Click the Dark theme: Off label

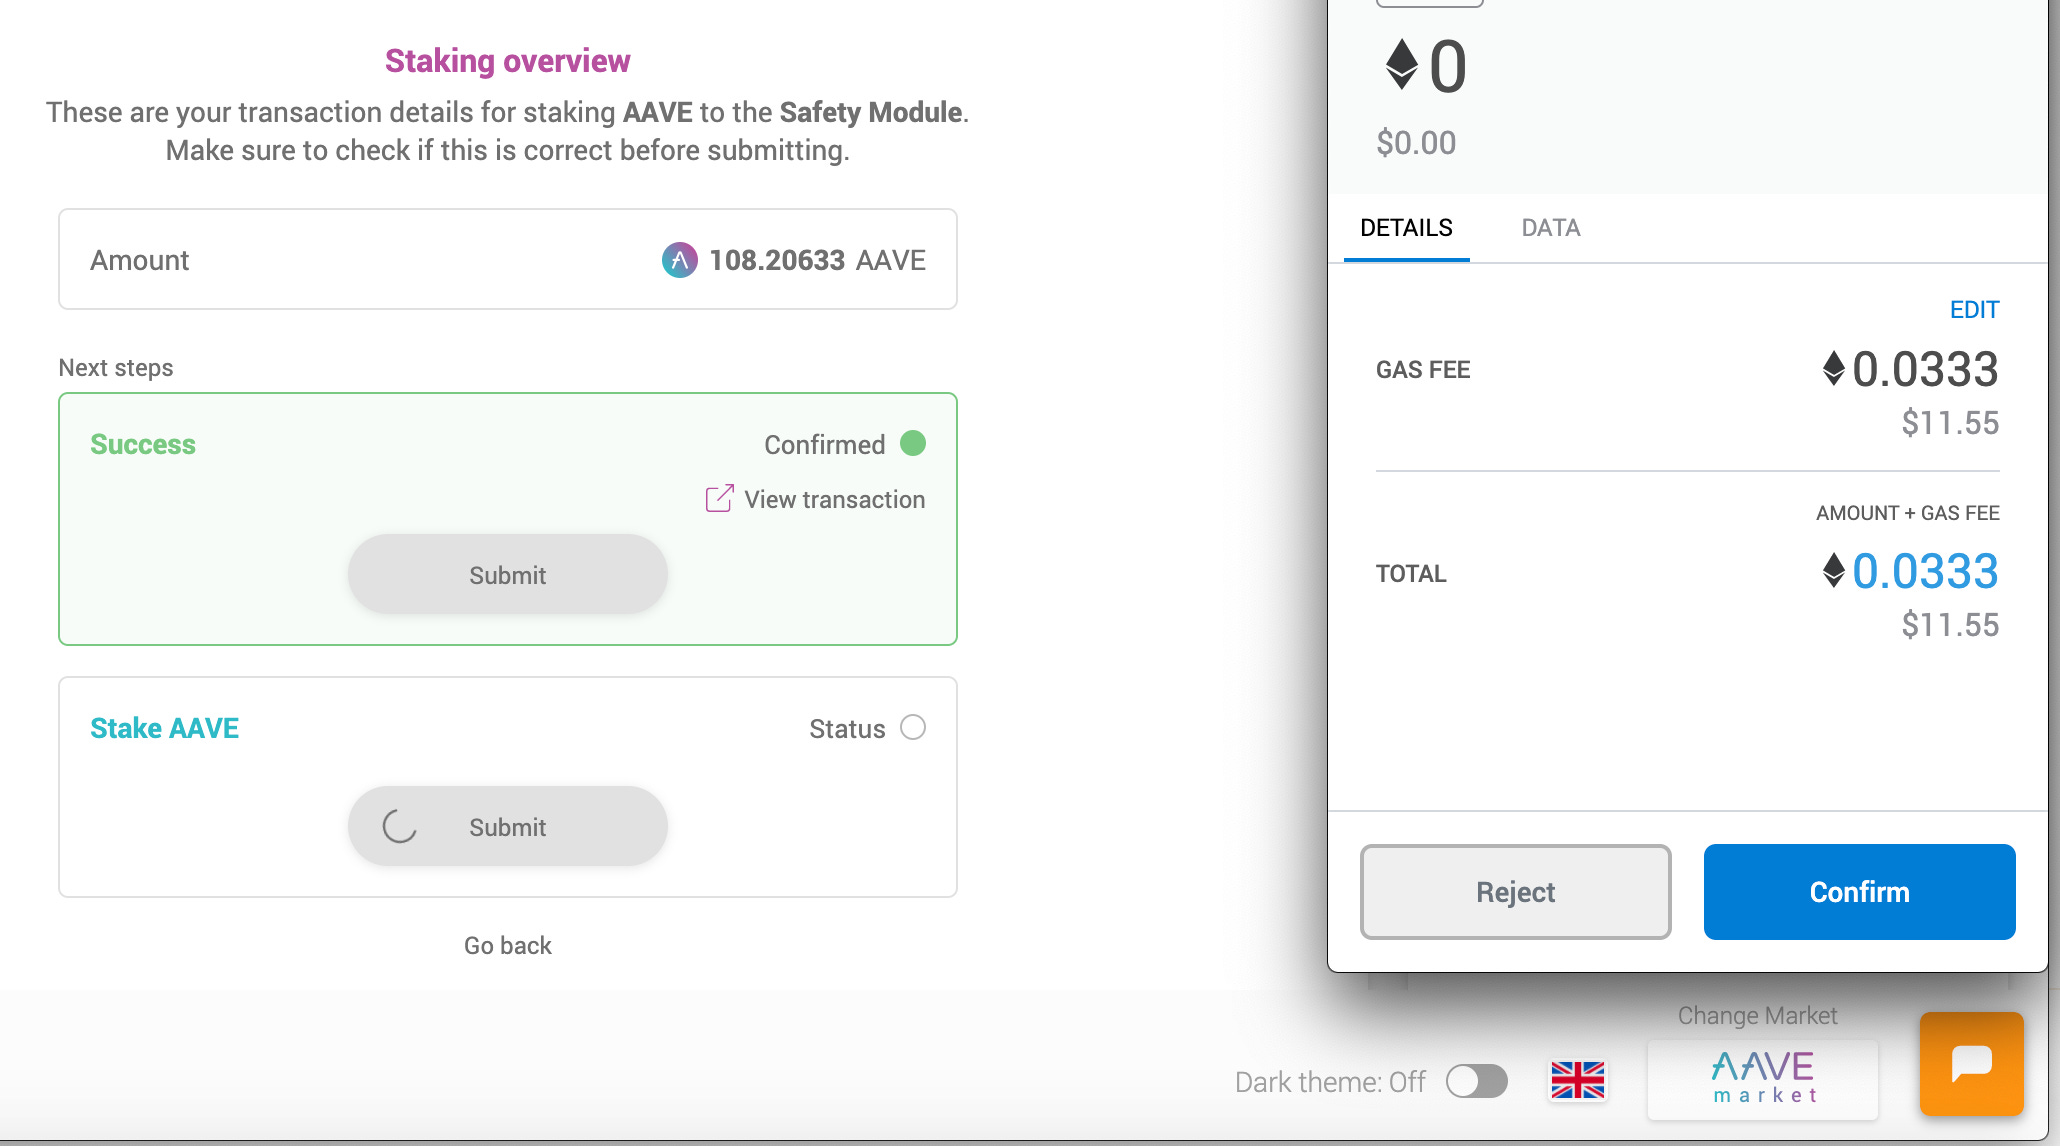1330,1082
